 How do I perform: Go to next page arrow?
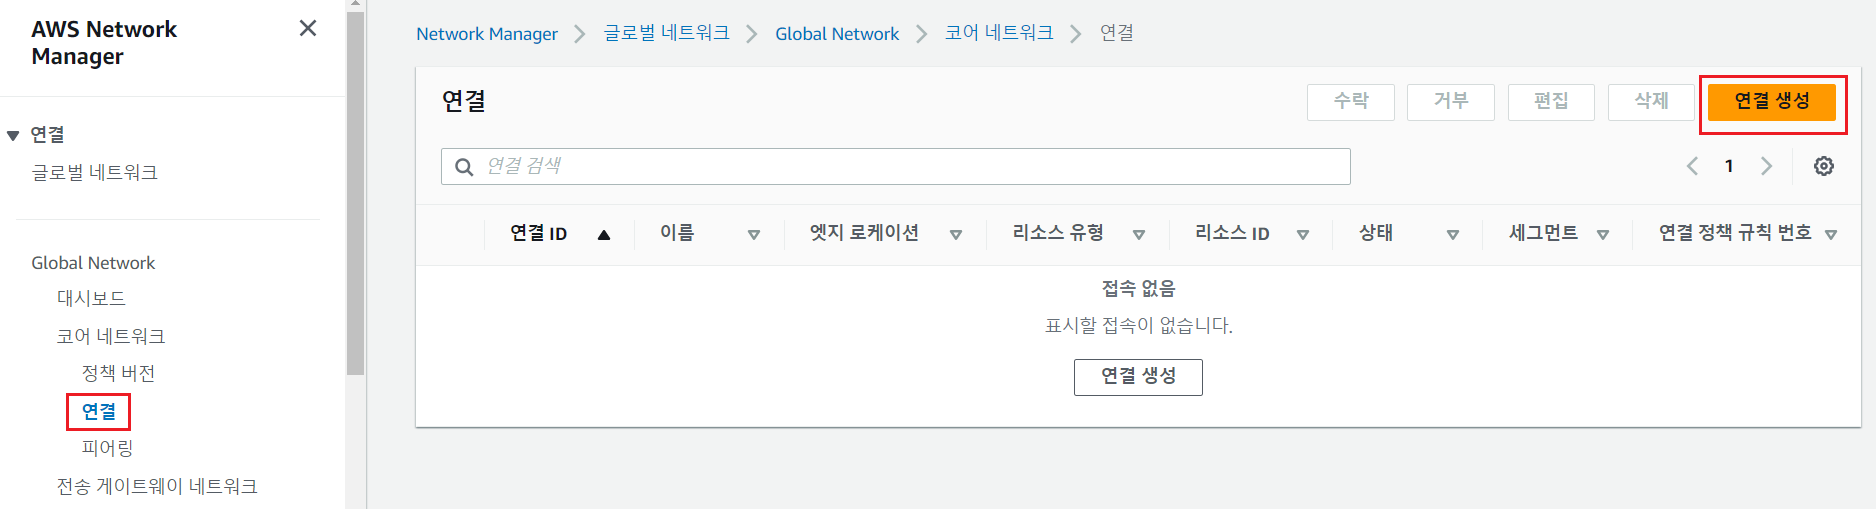(x=1766, y=166)
